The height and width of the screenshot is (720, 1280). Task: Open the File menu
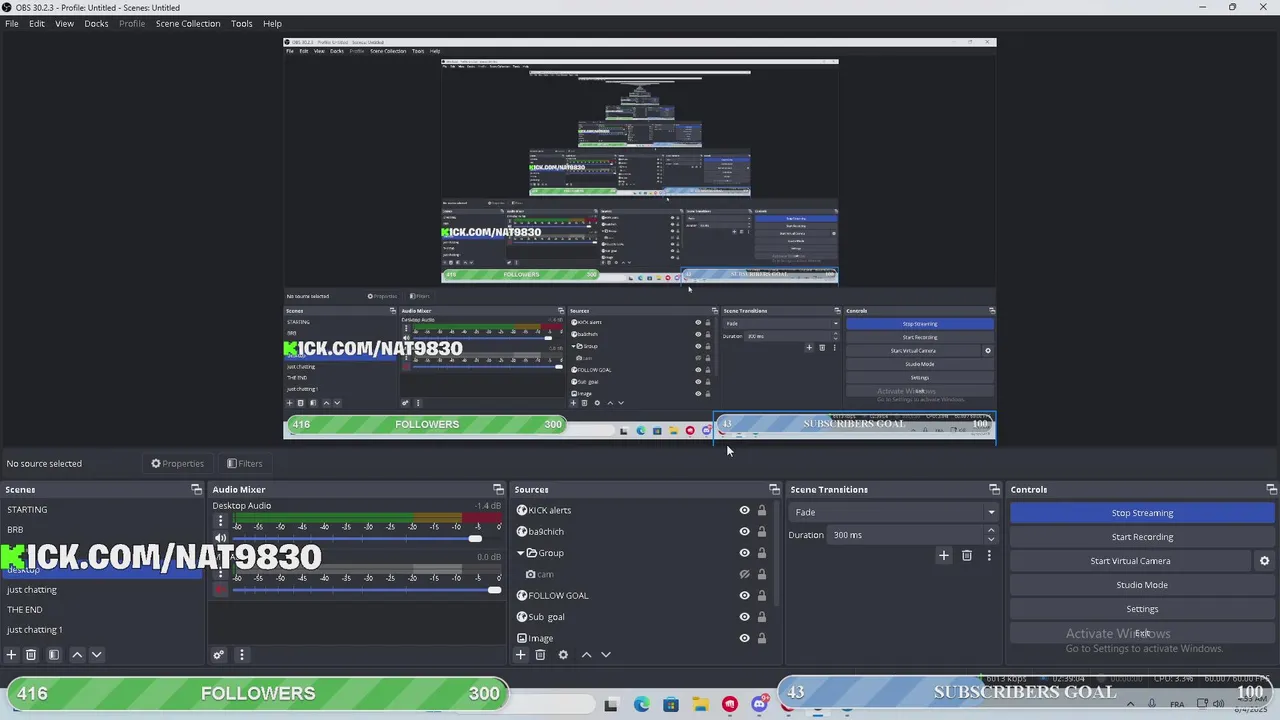click(x=12, y=23)
